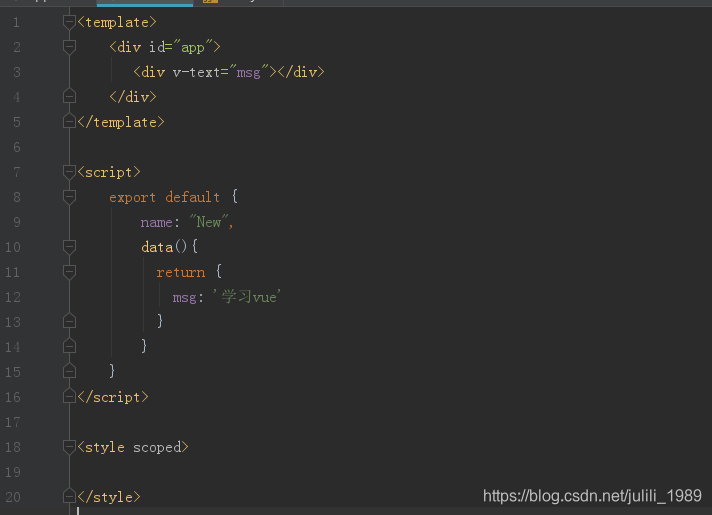Click the fold end marker on line 13
712x515 pixels.
point(69,321)
